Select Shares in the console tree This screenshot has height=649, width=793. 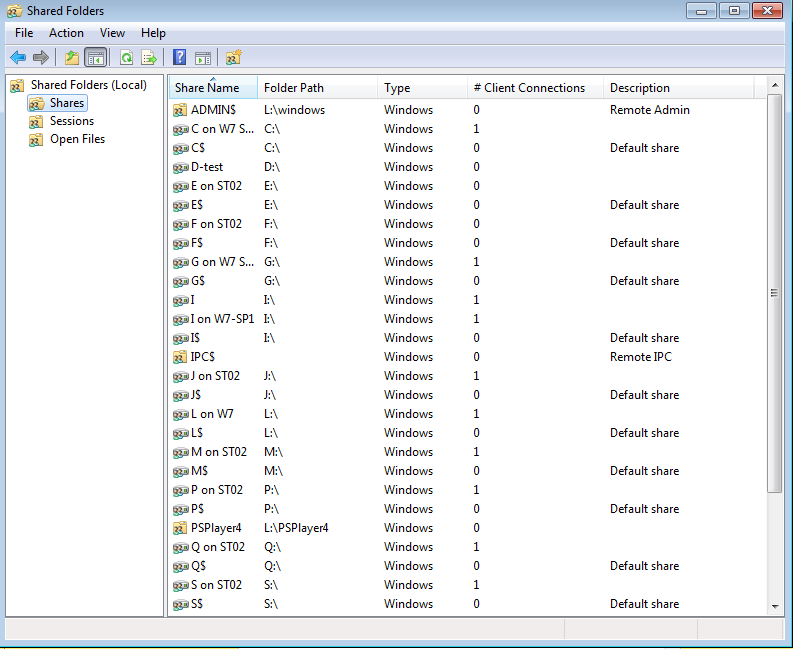click(x=67, y=103)
